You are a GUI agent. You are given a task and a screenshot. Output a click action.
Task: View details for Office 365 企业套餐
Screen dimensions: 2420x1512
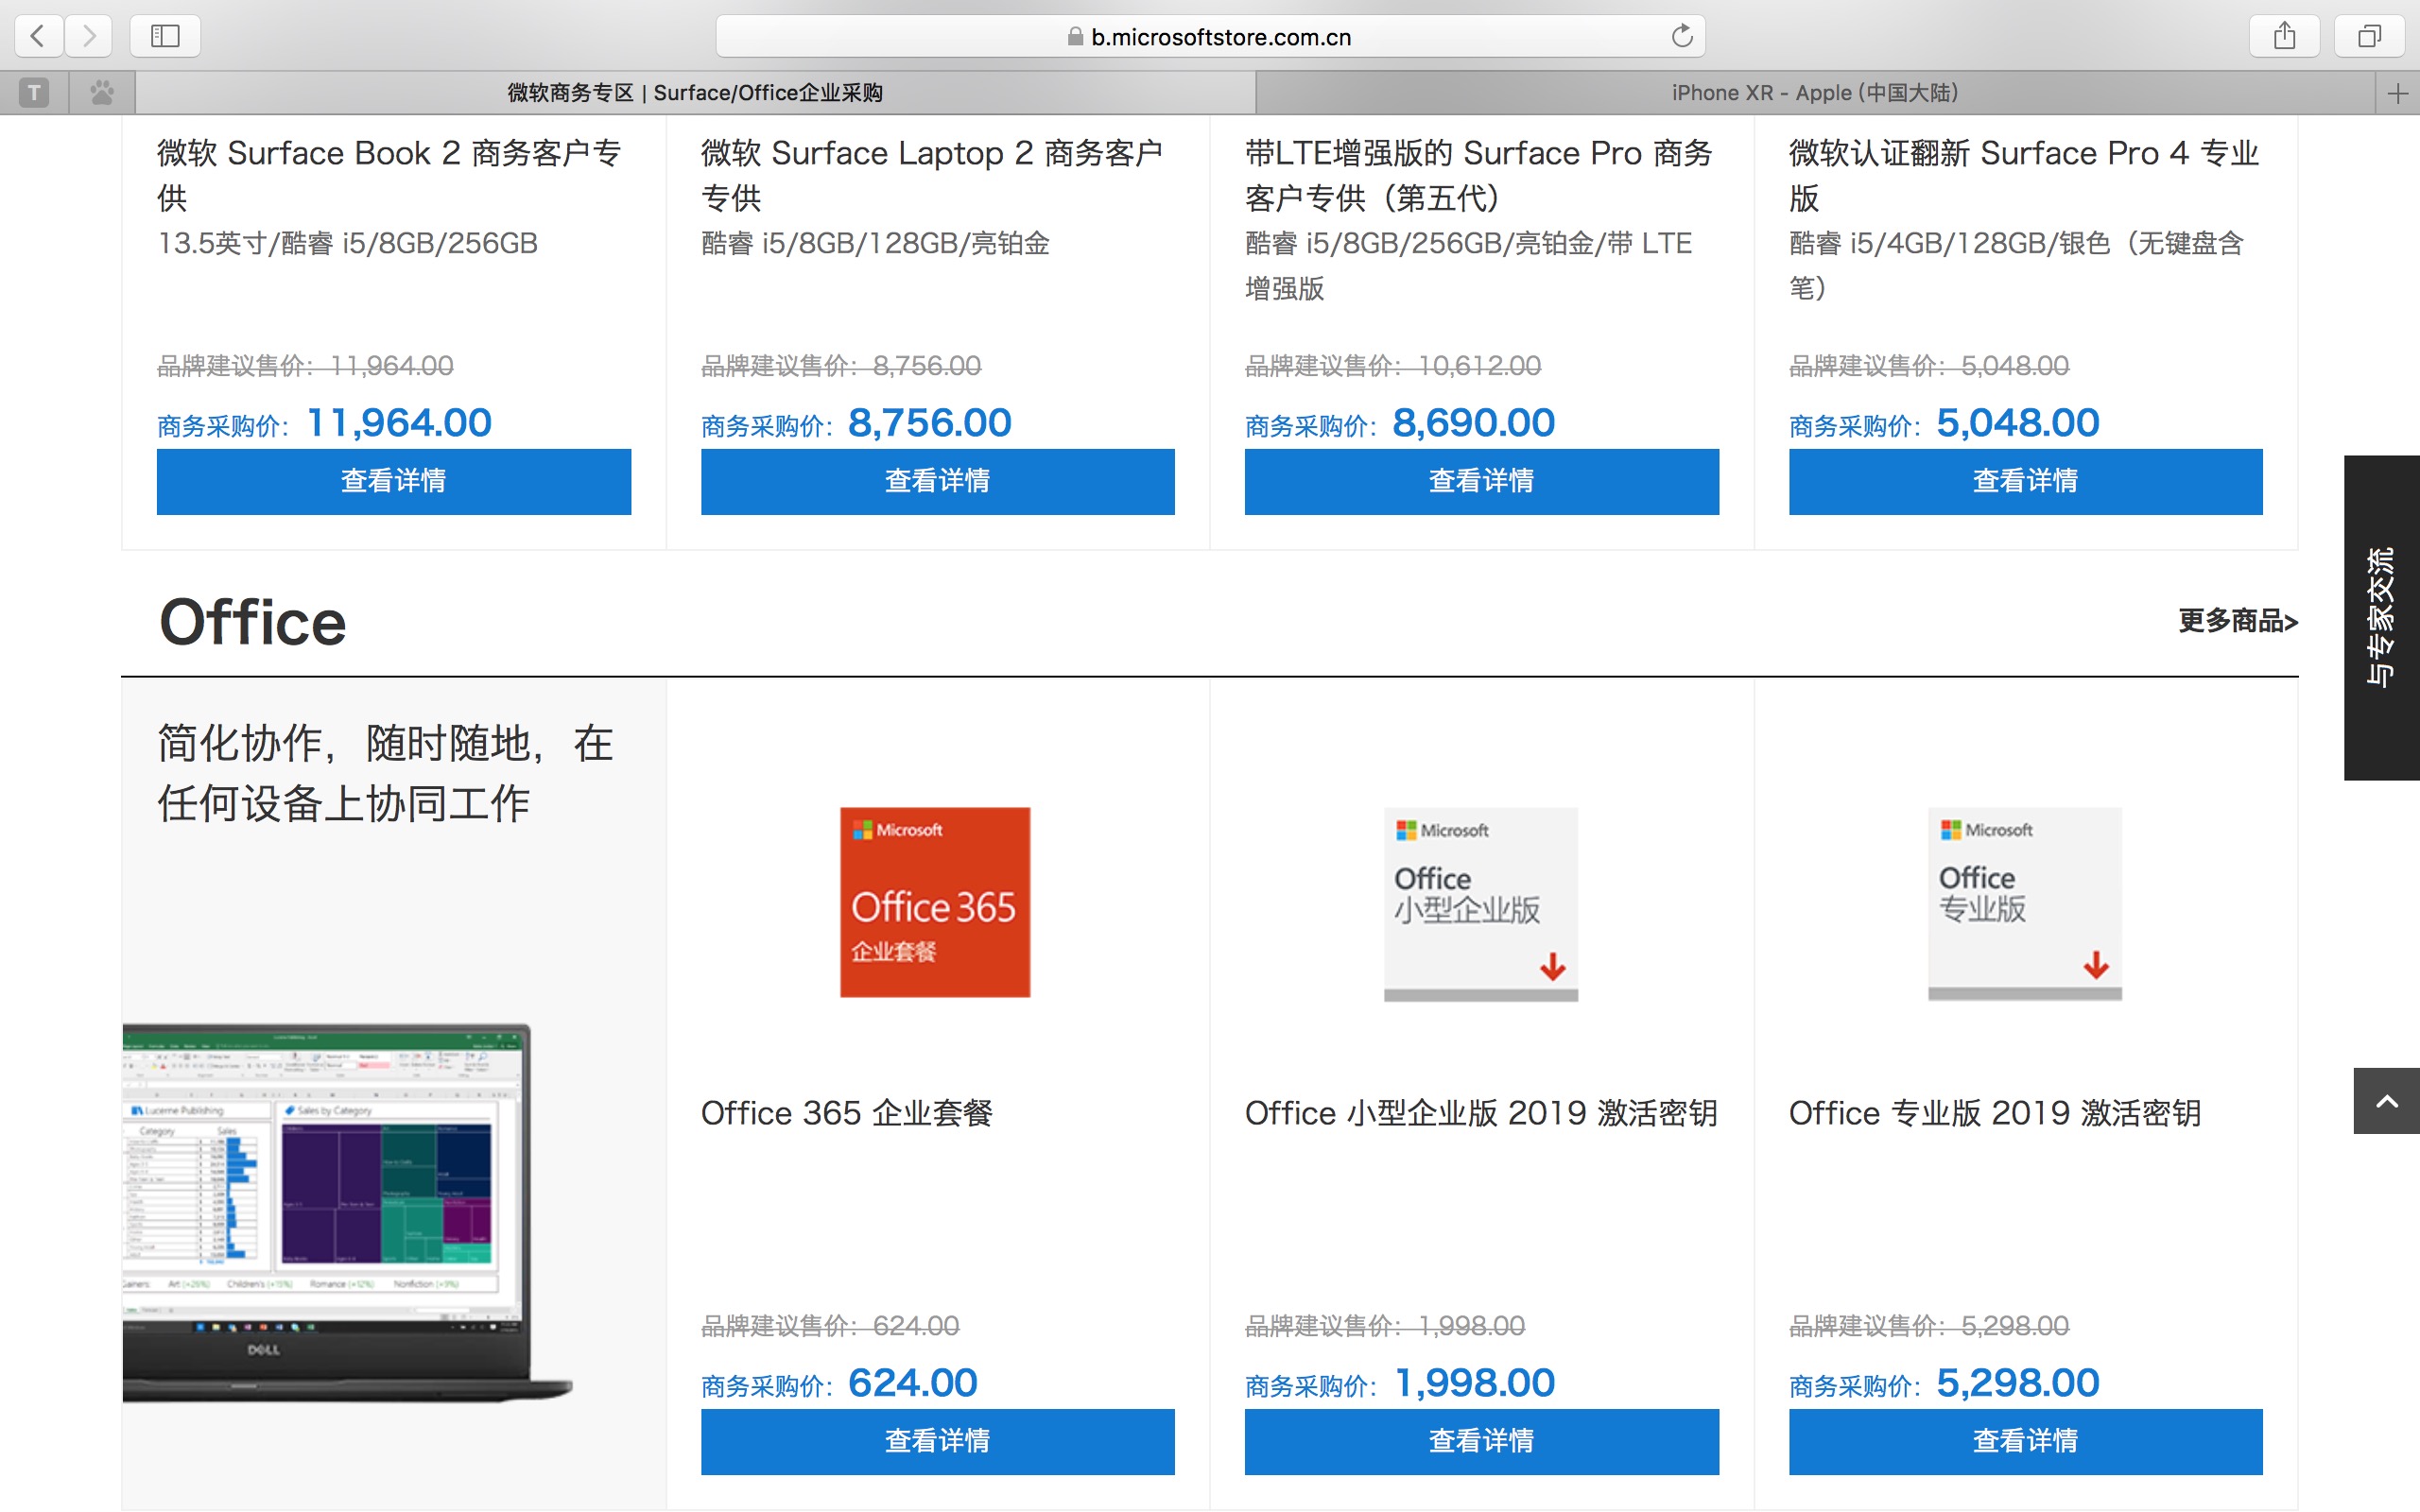tap(938, 1441)
